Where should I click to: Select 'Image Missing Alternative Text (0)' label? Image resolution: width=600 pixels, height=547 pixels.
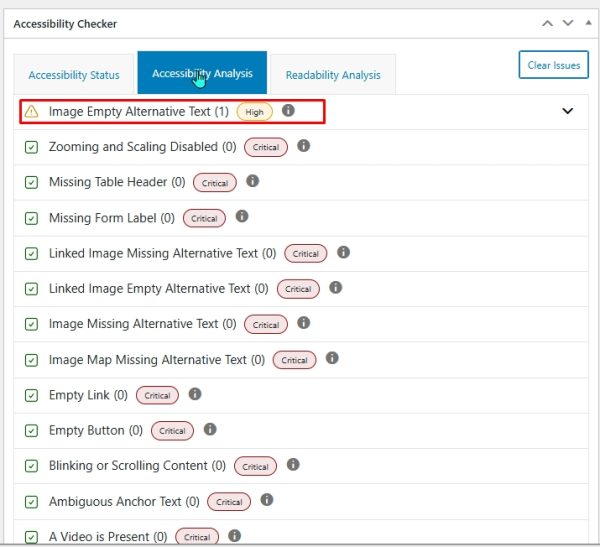point(142,323)
